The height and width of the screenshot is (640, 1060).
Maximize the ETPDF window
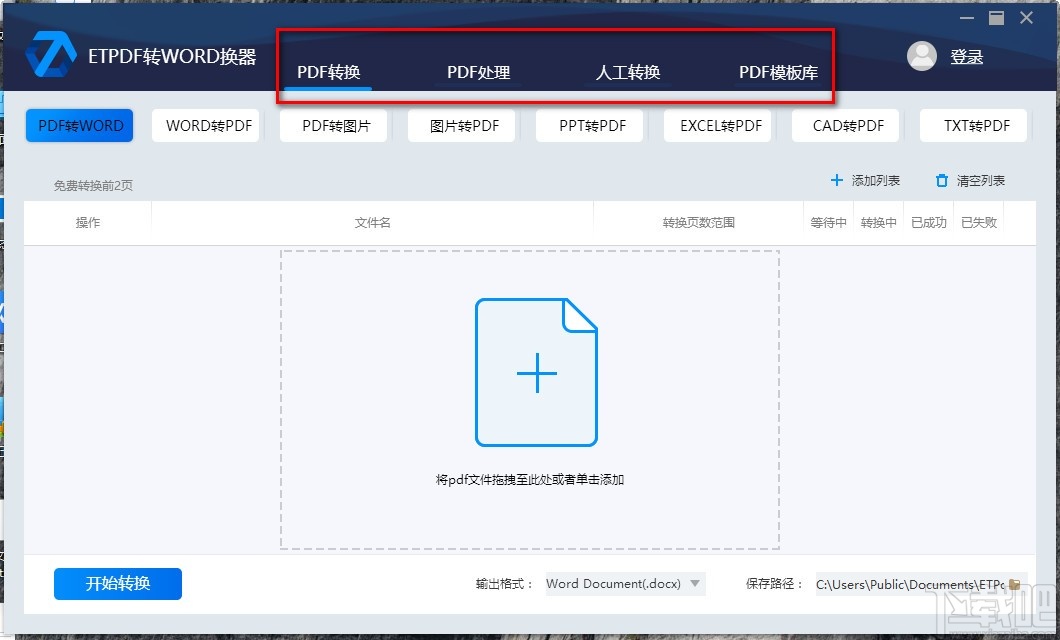pos(996,18)
